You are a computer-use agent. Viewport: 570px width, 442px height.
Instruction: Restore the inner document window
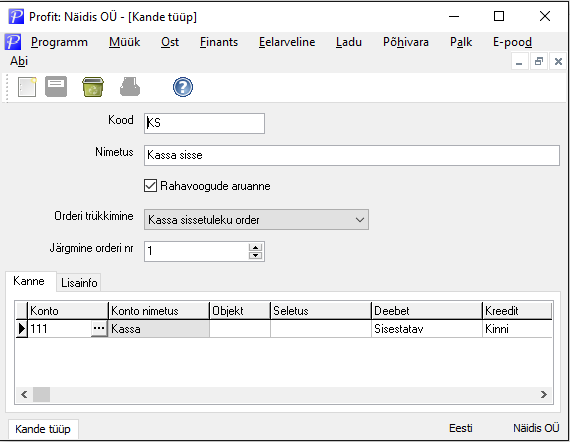(539, 62)
